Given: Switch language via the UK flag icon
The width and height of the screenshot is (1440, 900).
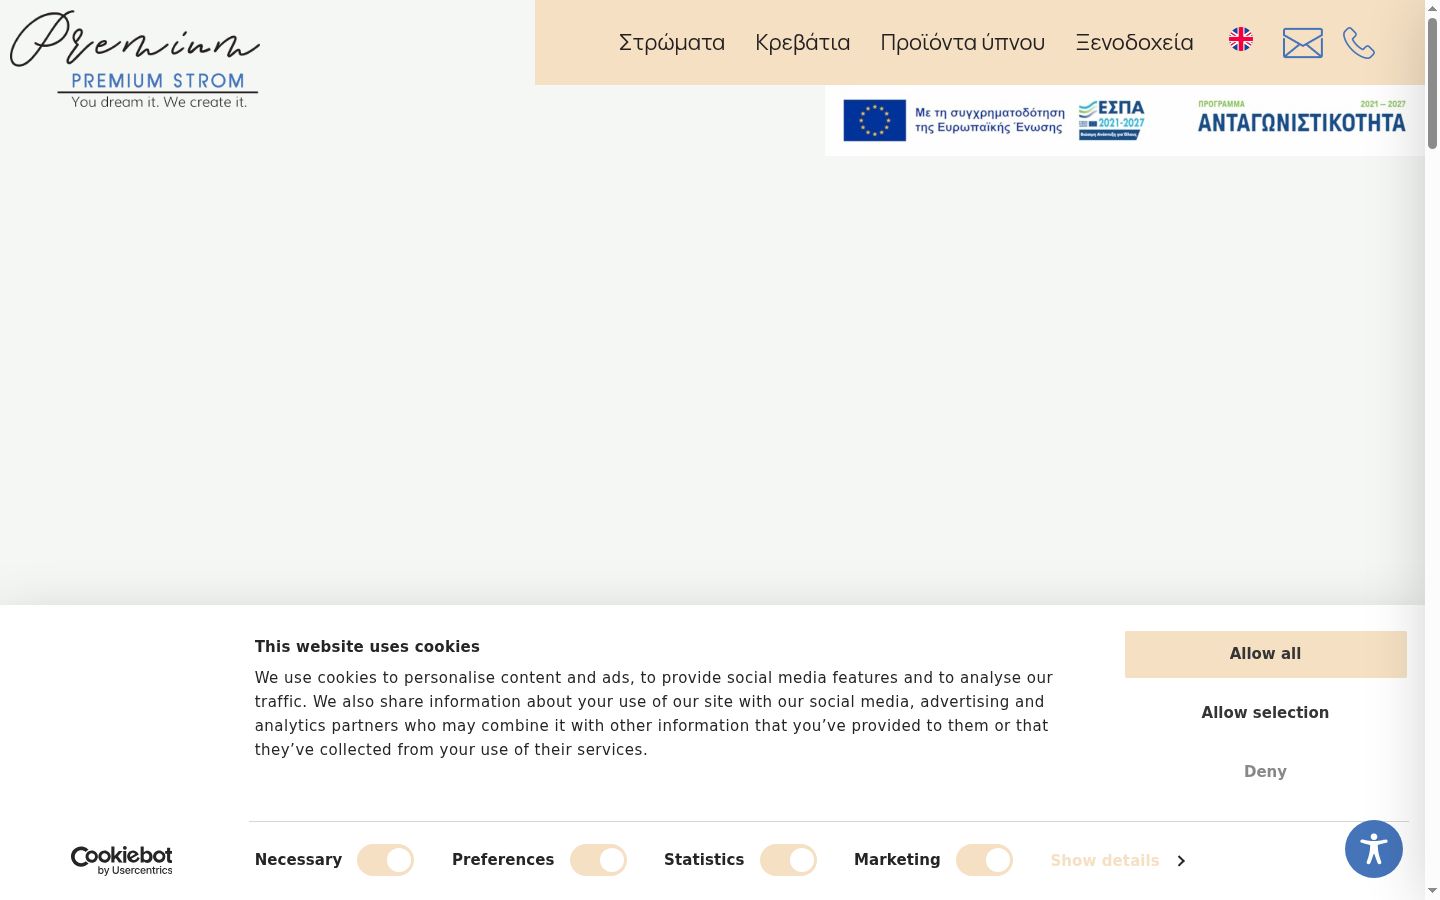Looking at the screenshot, I should [1241, 39].
